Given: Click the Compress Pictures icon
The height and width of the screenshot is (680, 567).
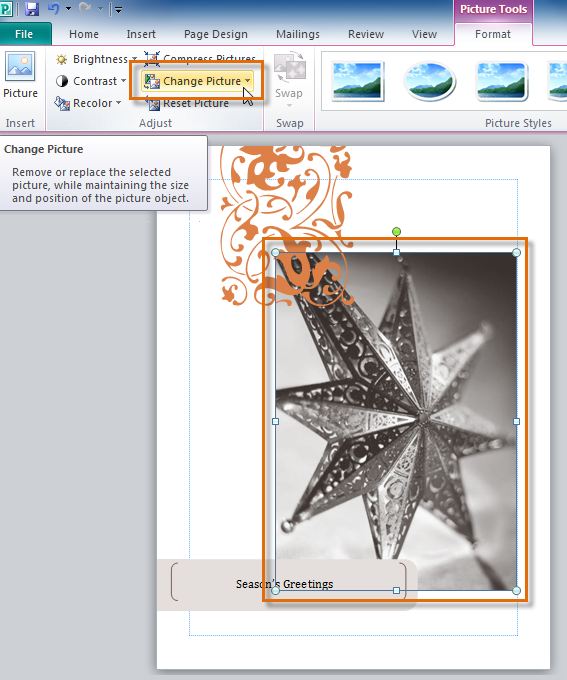Looking at the screenshot, I should click(152, 58).
